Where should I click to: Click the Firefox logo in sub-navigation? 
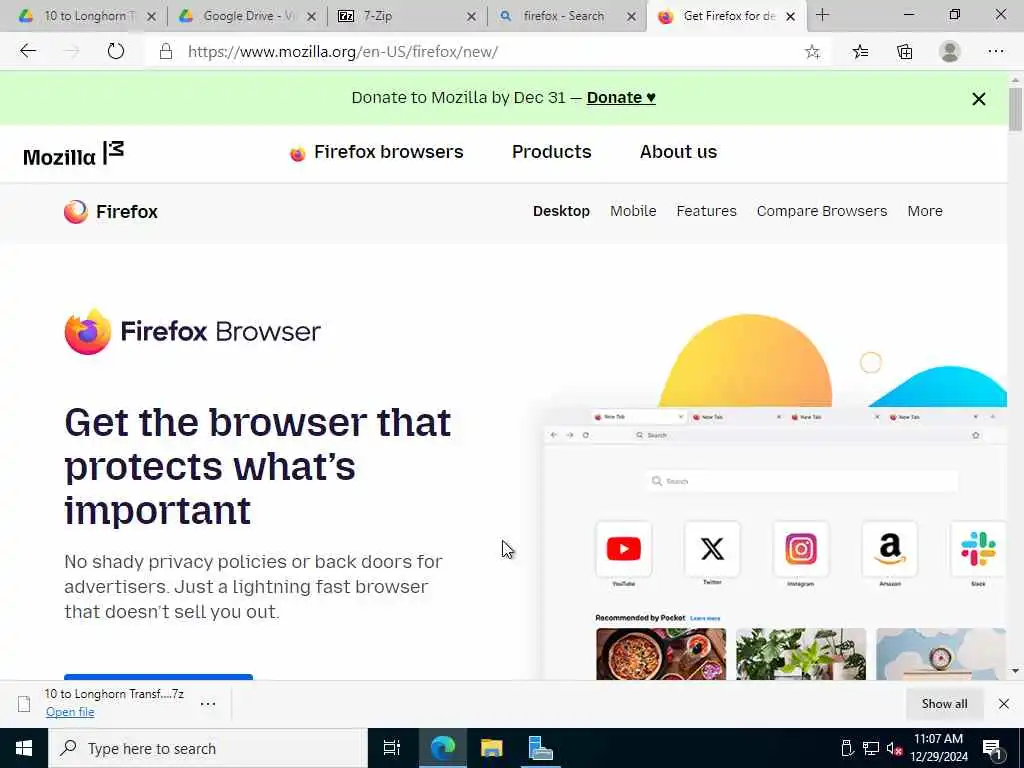pyautogui.click(x=110, y=212)
